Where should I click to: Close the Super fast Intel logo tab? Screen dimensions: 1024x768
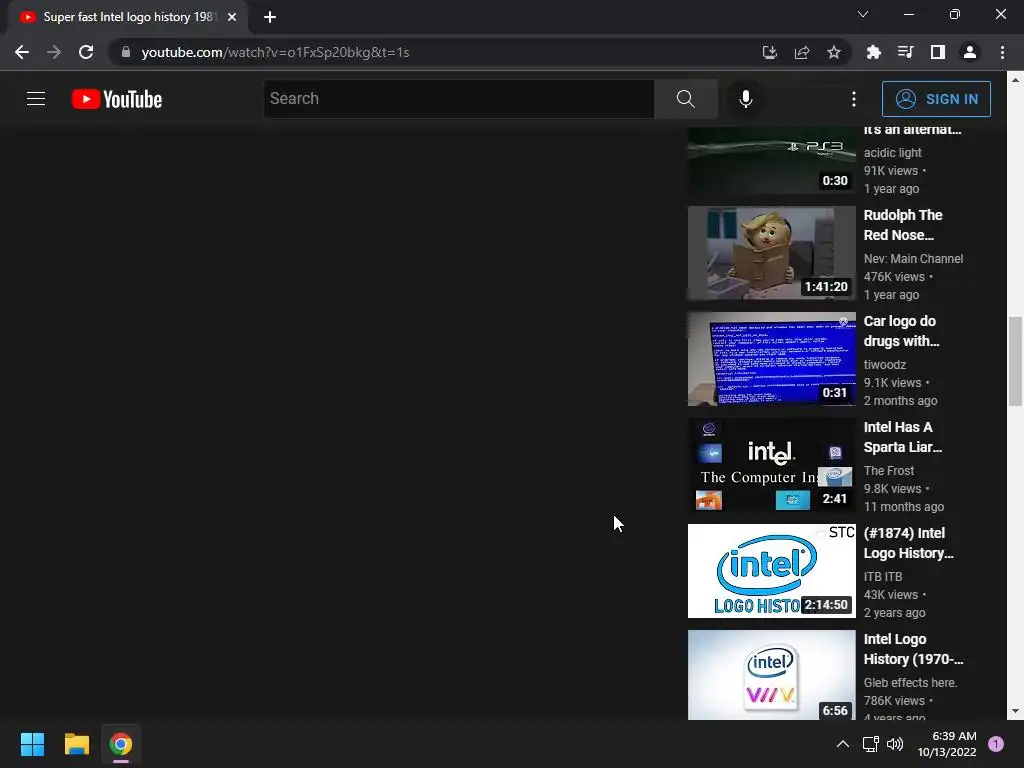point(232,17)
